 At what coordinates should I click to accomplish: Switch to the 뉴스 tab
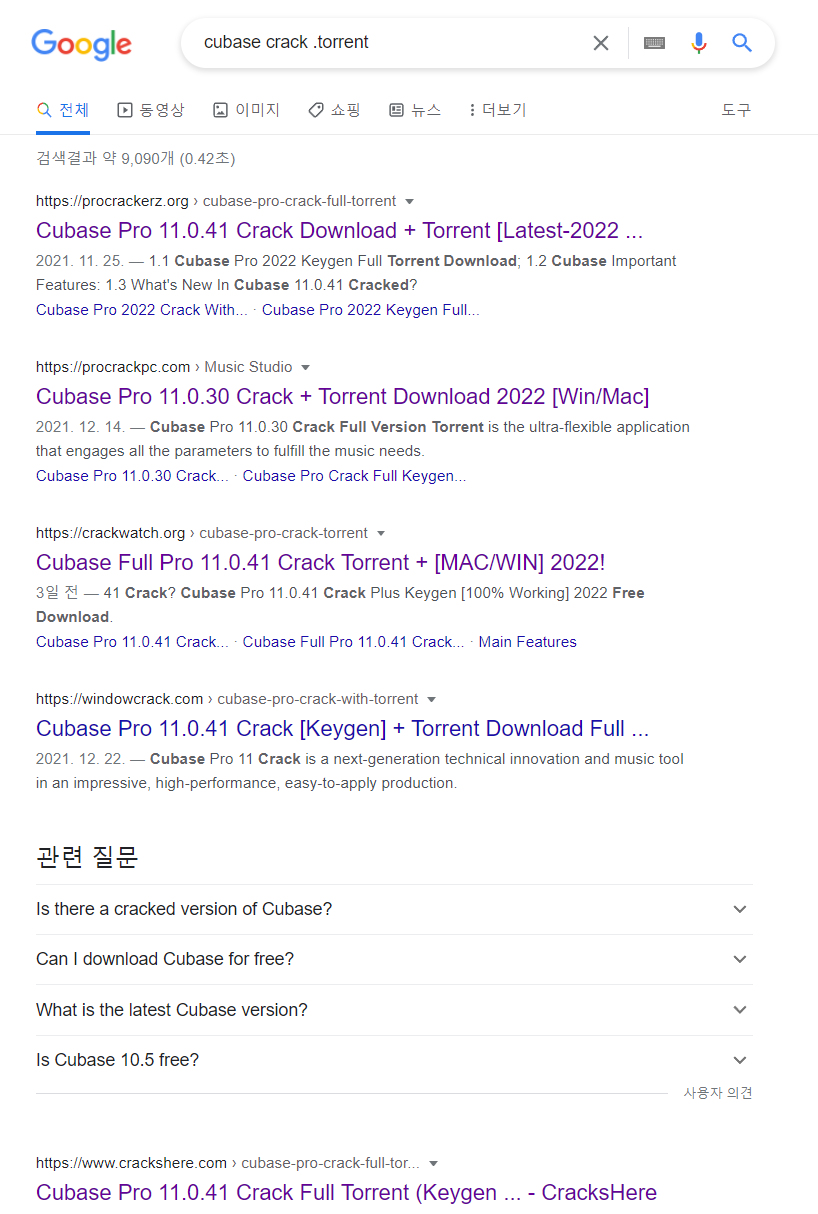click(414, 110)
